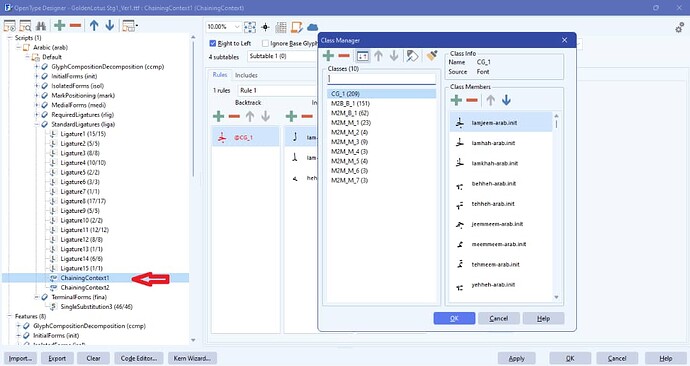Open the Code Editor button
This screenshot has height=366, width=690.
139,358
